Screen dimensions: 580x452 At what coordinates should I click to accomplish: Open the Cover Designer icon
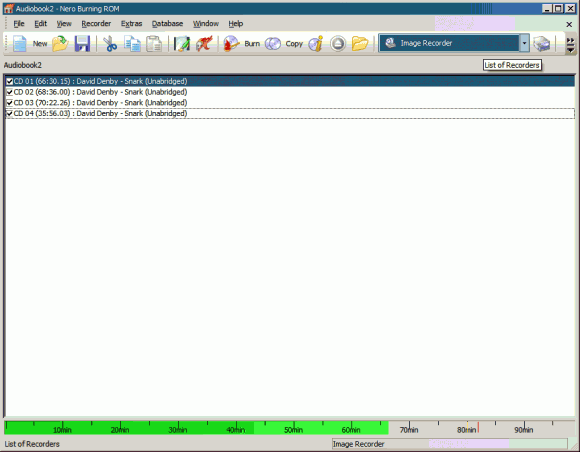[182, 44]
